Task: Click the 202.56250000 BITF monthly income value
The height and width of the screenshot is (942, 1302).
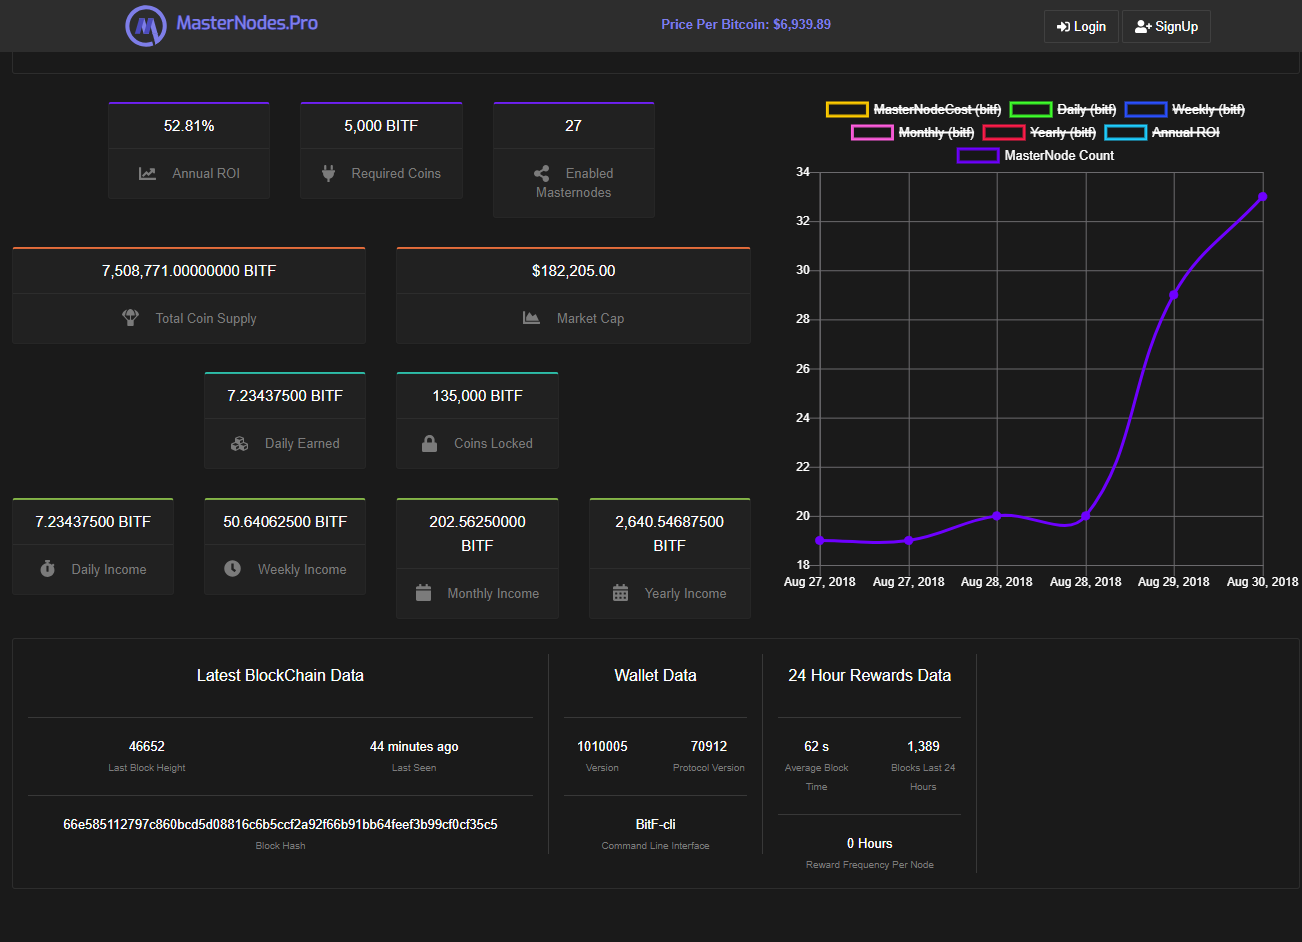Action: click(477, 534)
